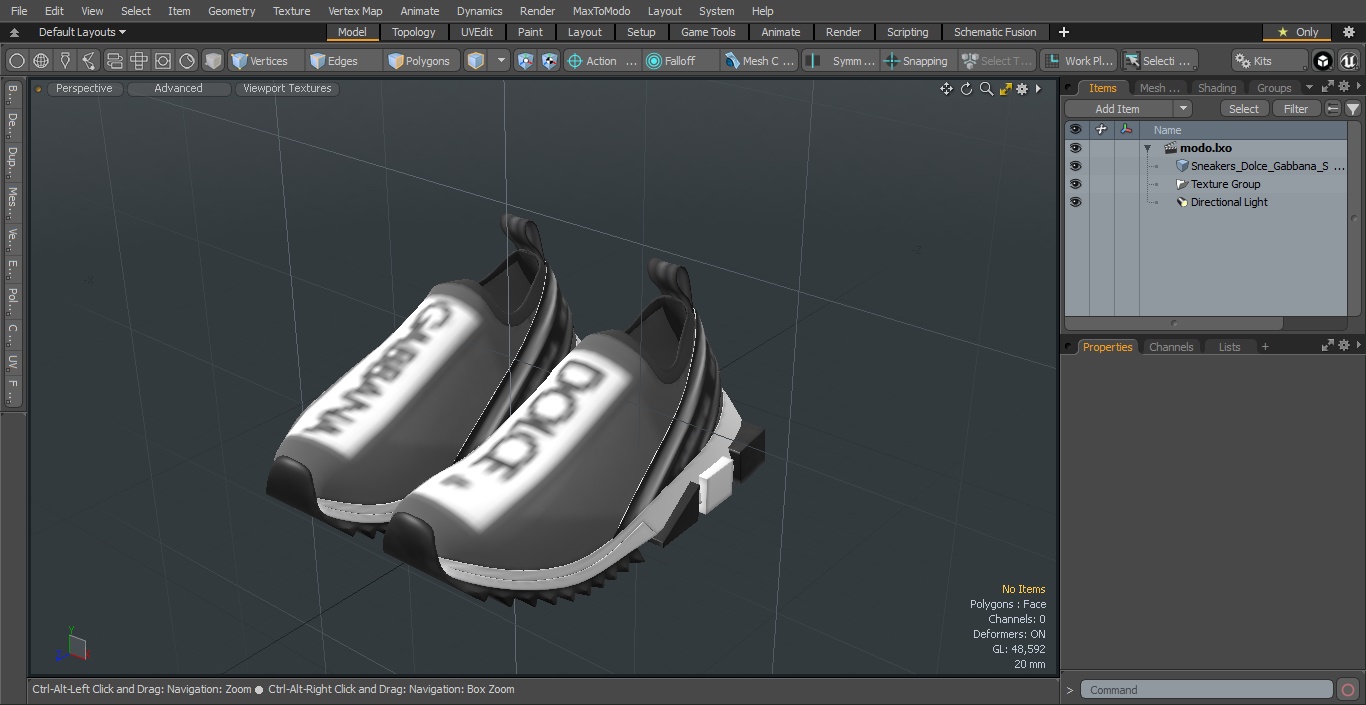This screenshot has width=1366, height=705.
Task: Open the Schematic Fusion layout tab
Action: (995, 32)
